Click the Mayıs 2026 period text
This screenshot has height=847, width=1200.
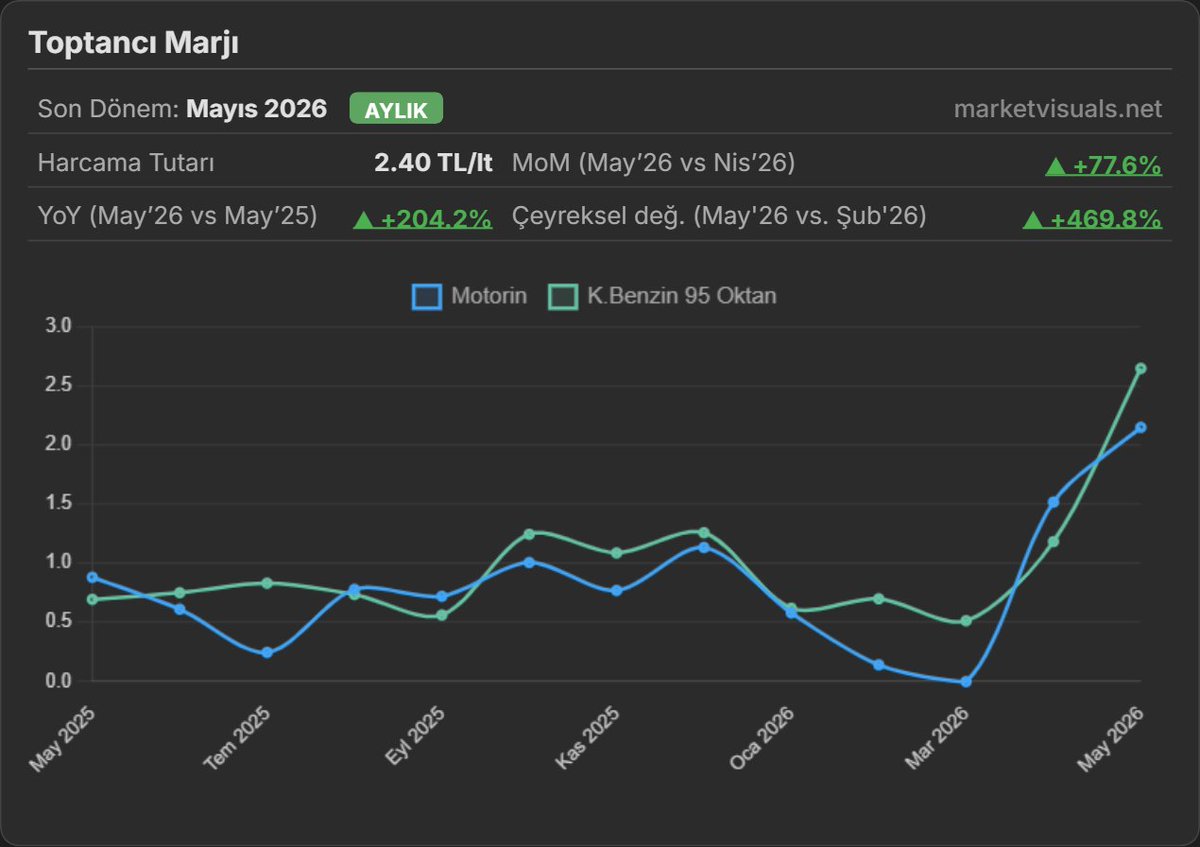[x=257, y=109]
